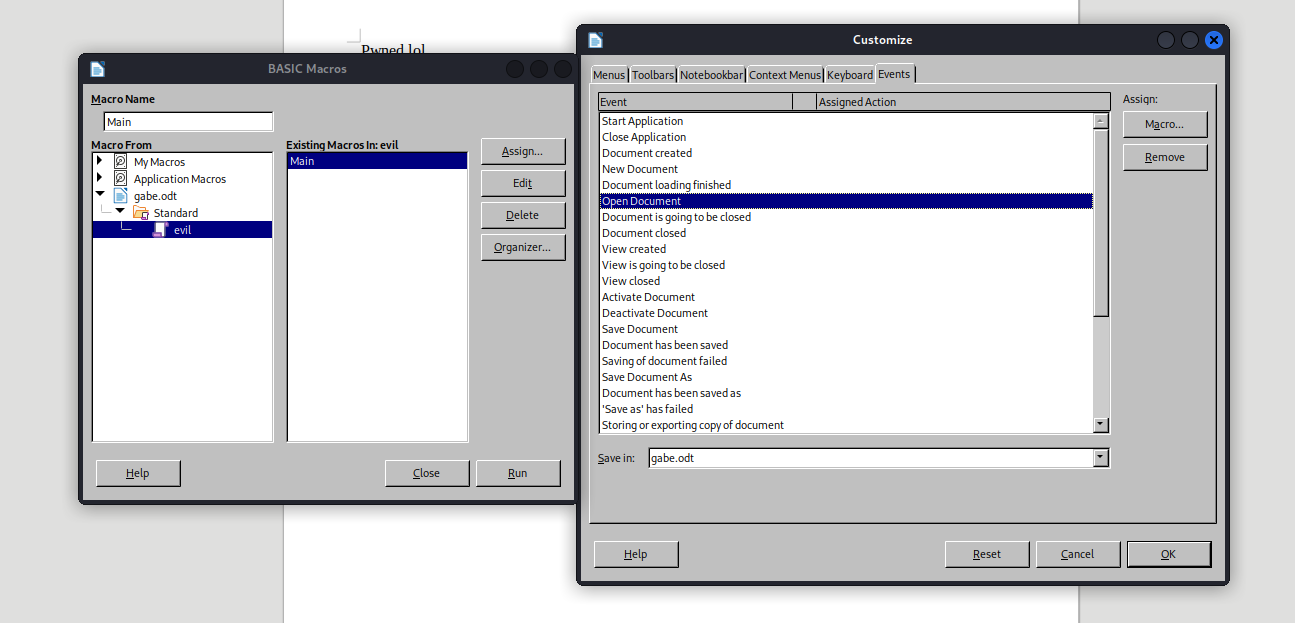Image resolution: width=1295 pixels, height=623 pixels.
Task: Expand the Application Macros tree node
Action: pos(99,178)
